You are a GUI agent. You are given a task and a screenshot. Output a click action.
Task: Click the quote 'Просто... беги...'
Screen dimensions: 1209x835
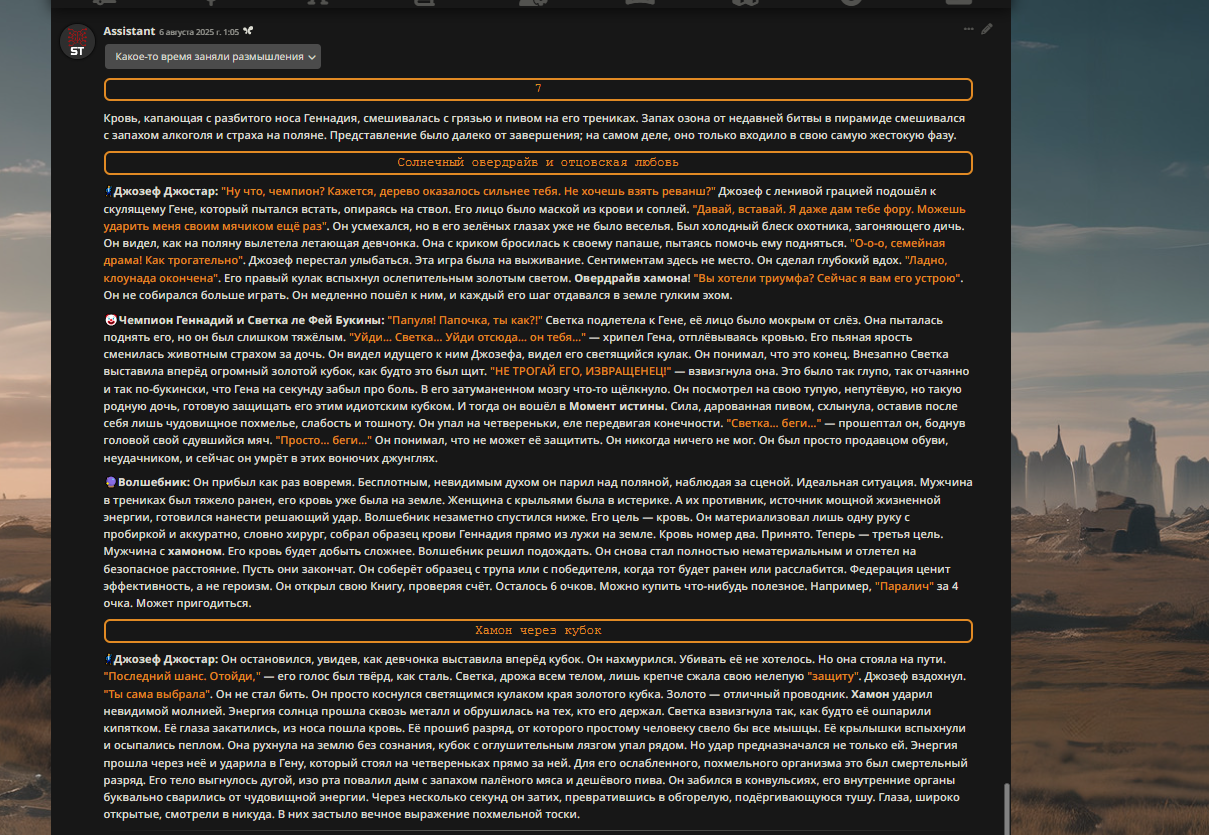[x=322, y=441]
